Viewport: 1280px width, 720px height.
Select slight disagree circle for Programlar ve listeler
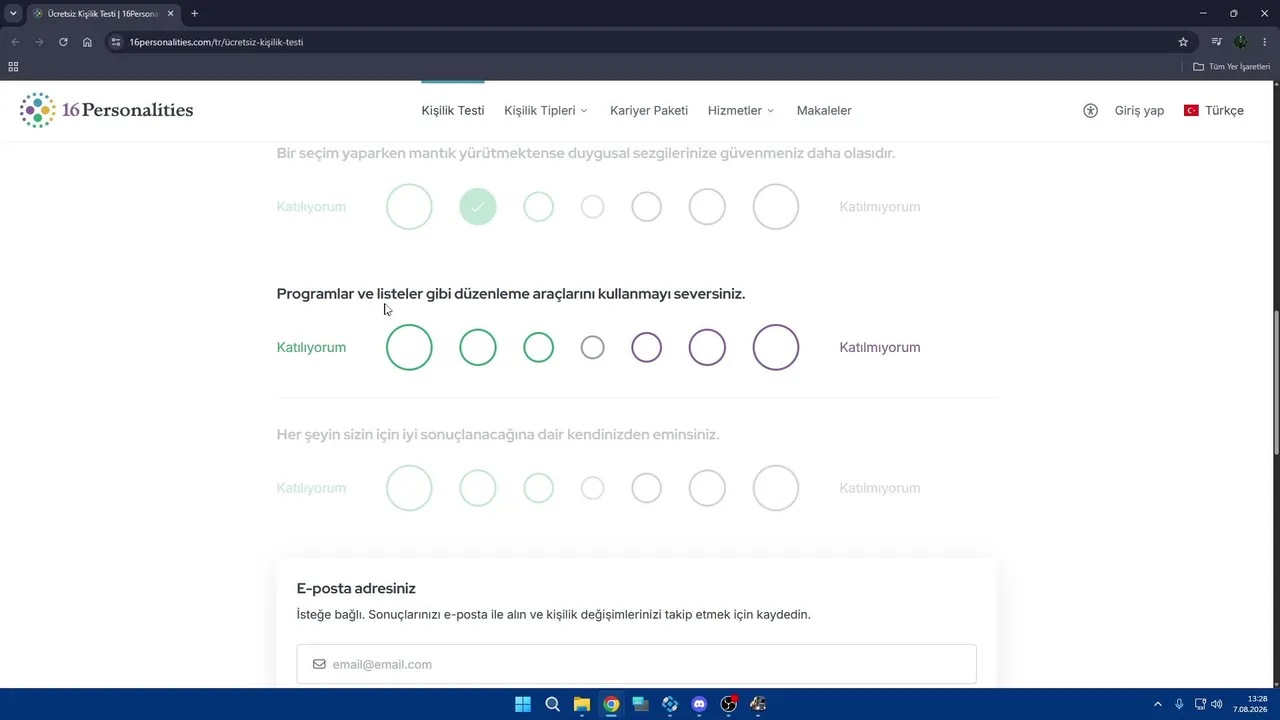click(647, 347)
